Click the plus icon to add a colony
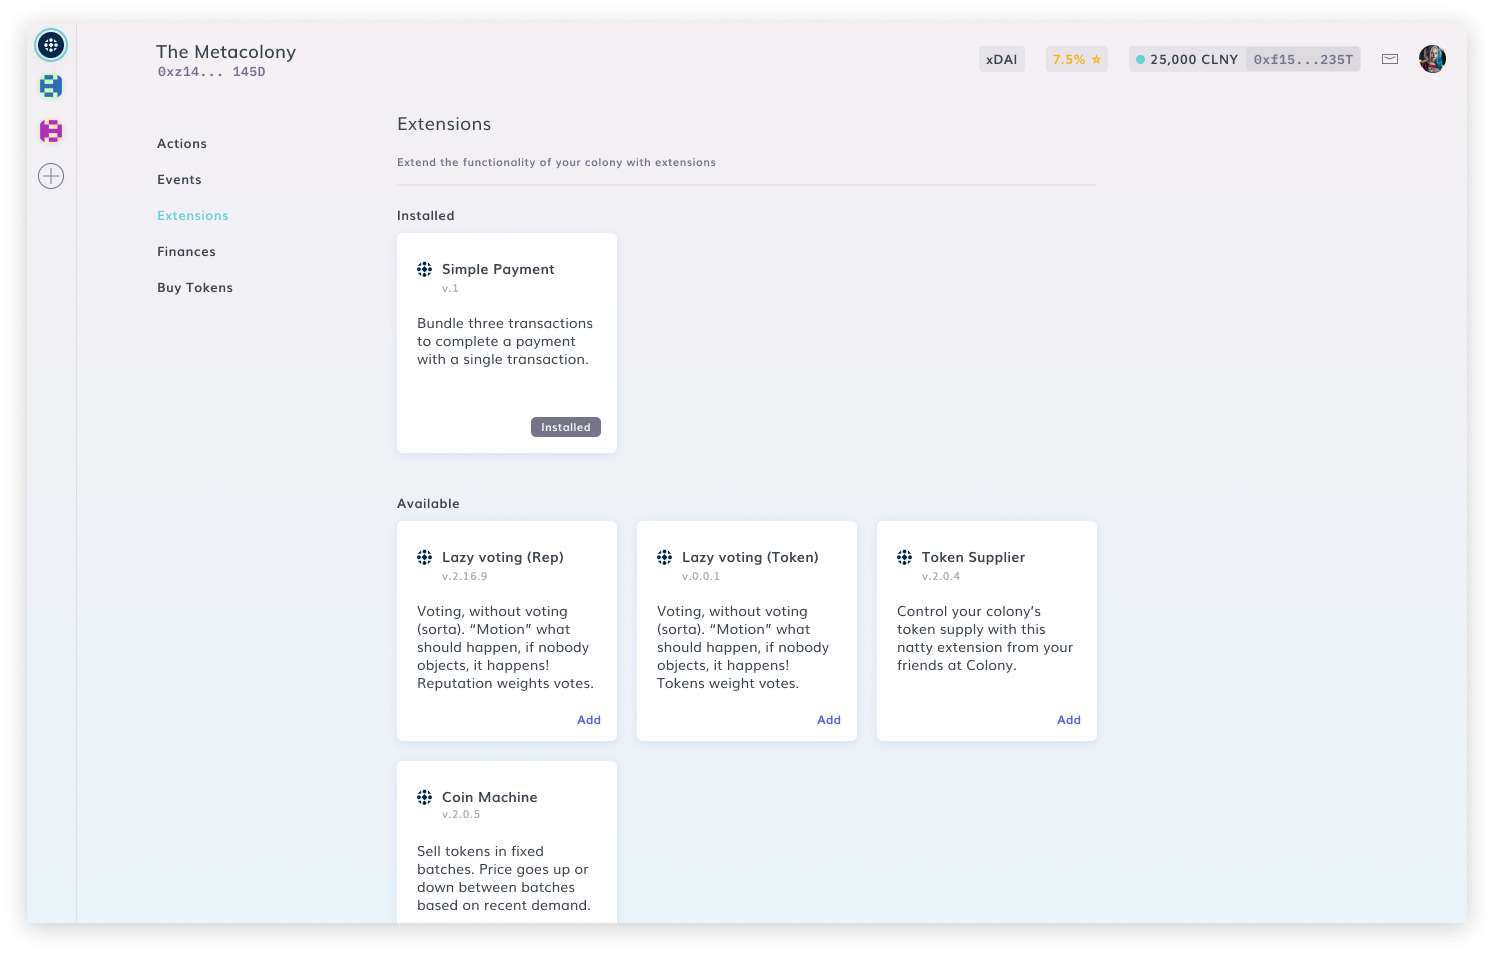The width and height of the screenshot is (1494, 954). click(51, 176)
